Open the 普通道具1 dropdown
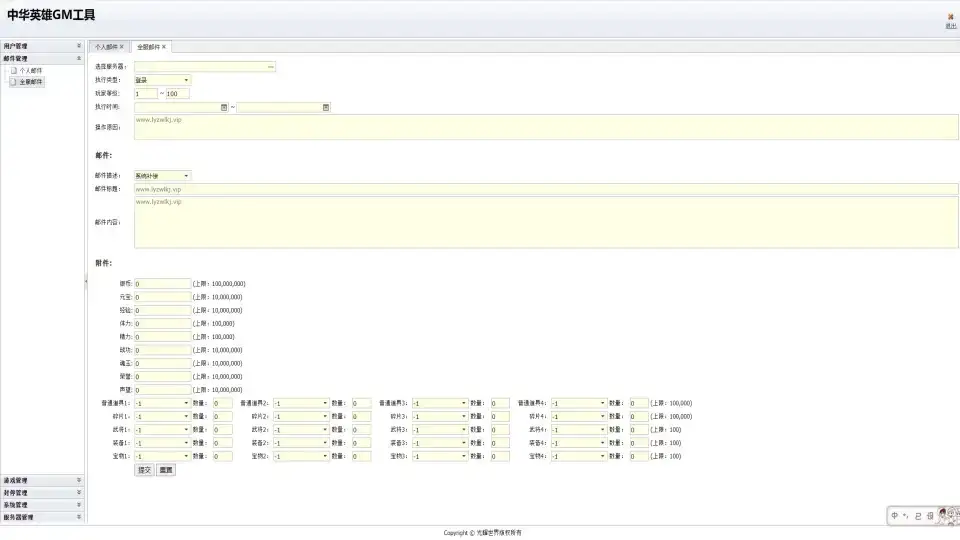Viewport: 960px width, 540px height. coord(163,403)
